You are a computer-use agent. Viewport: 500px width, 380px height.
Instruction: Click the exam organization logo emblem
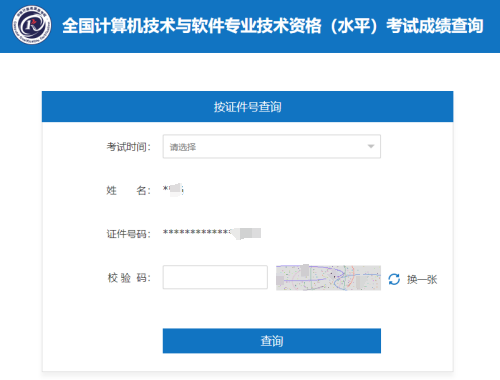(x=32, y=25)
